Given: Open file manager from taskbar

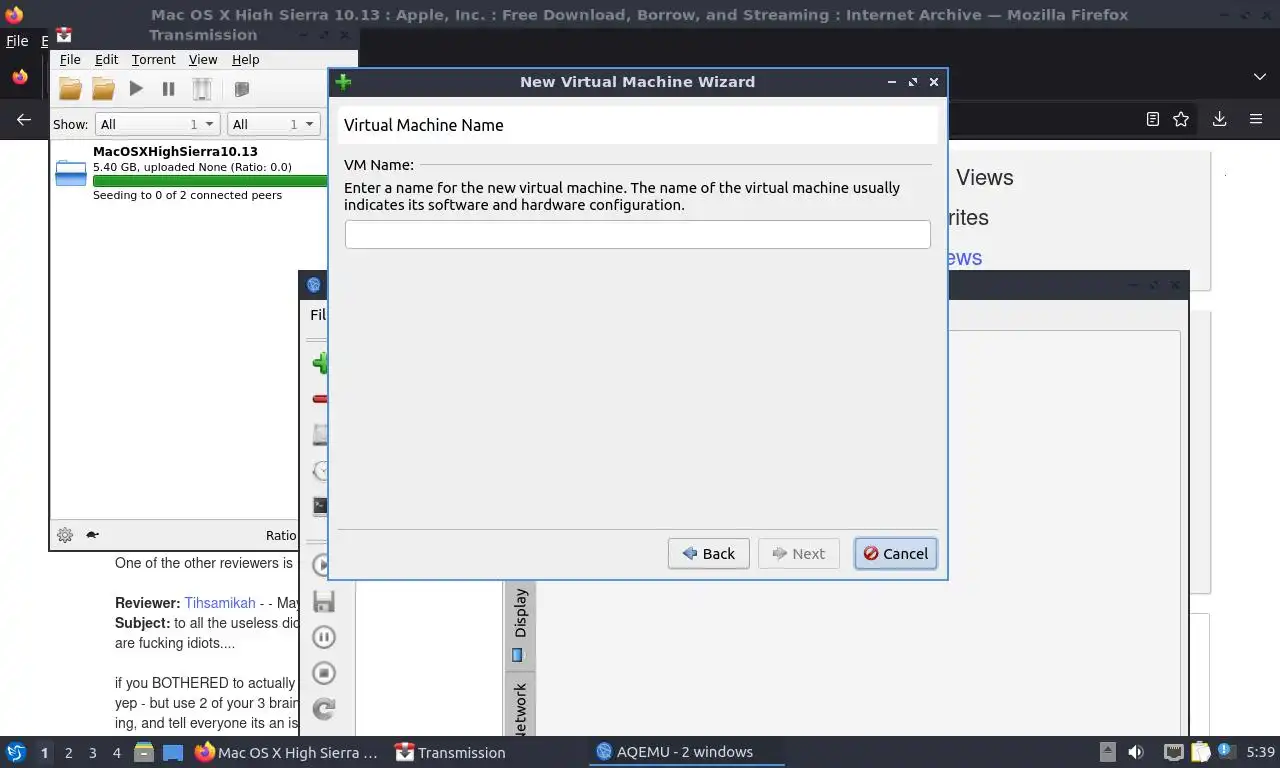Looking at the screenshot, I should [x=144, y=752].
